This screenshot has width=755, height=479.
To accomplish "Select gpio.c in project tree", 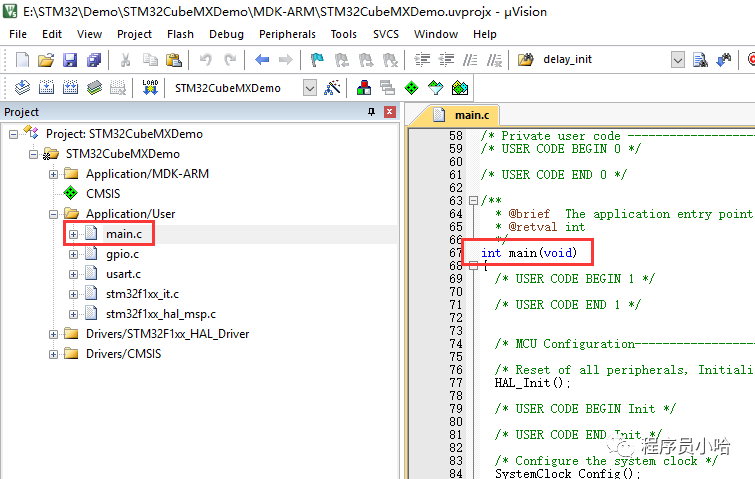I will pyautogui.click(x=122, y=254).
